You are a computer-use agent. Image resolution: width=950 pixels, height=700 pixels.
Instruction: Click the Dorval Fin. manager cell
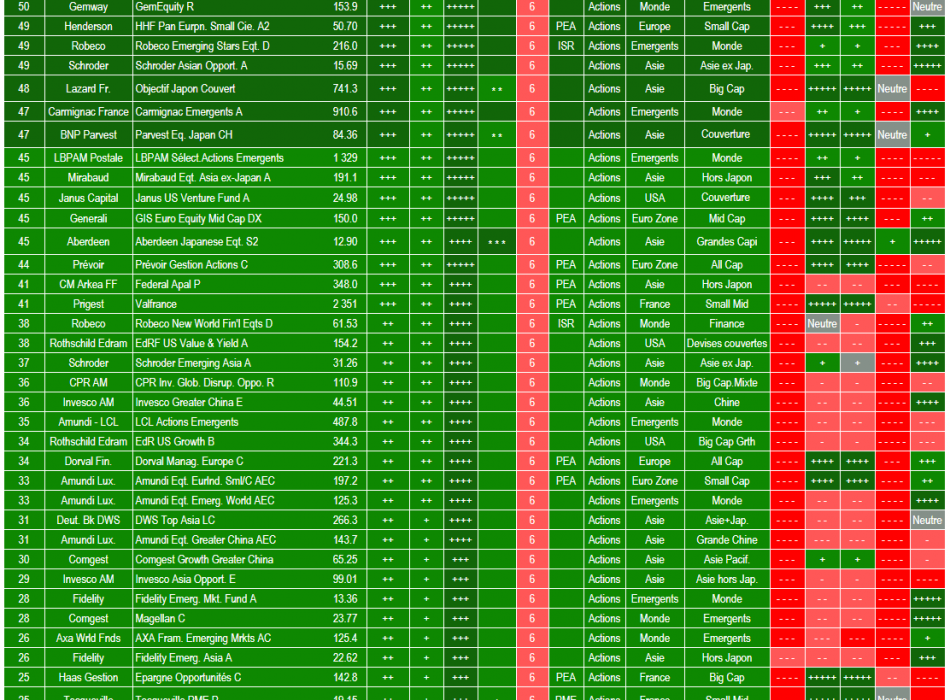[88, 461]
